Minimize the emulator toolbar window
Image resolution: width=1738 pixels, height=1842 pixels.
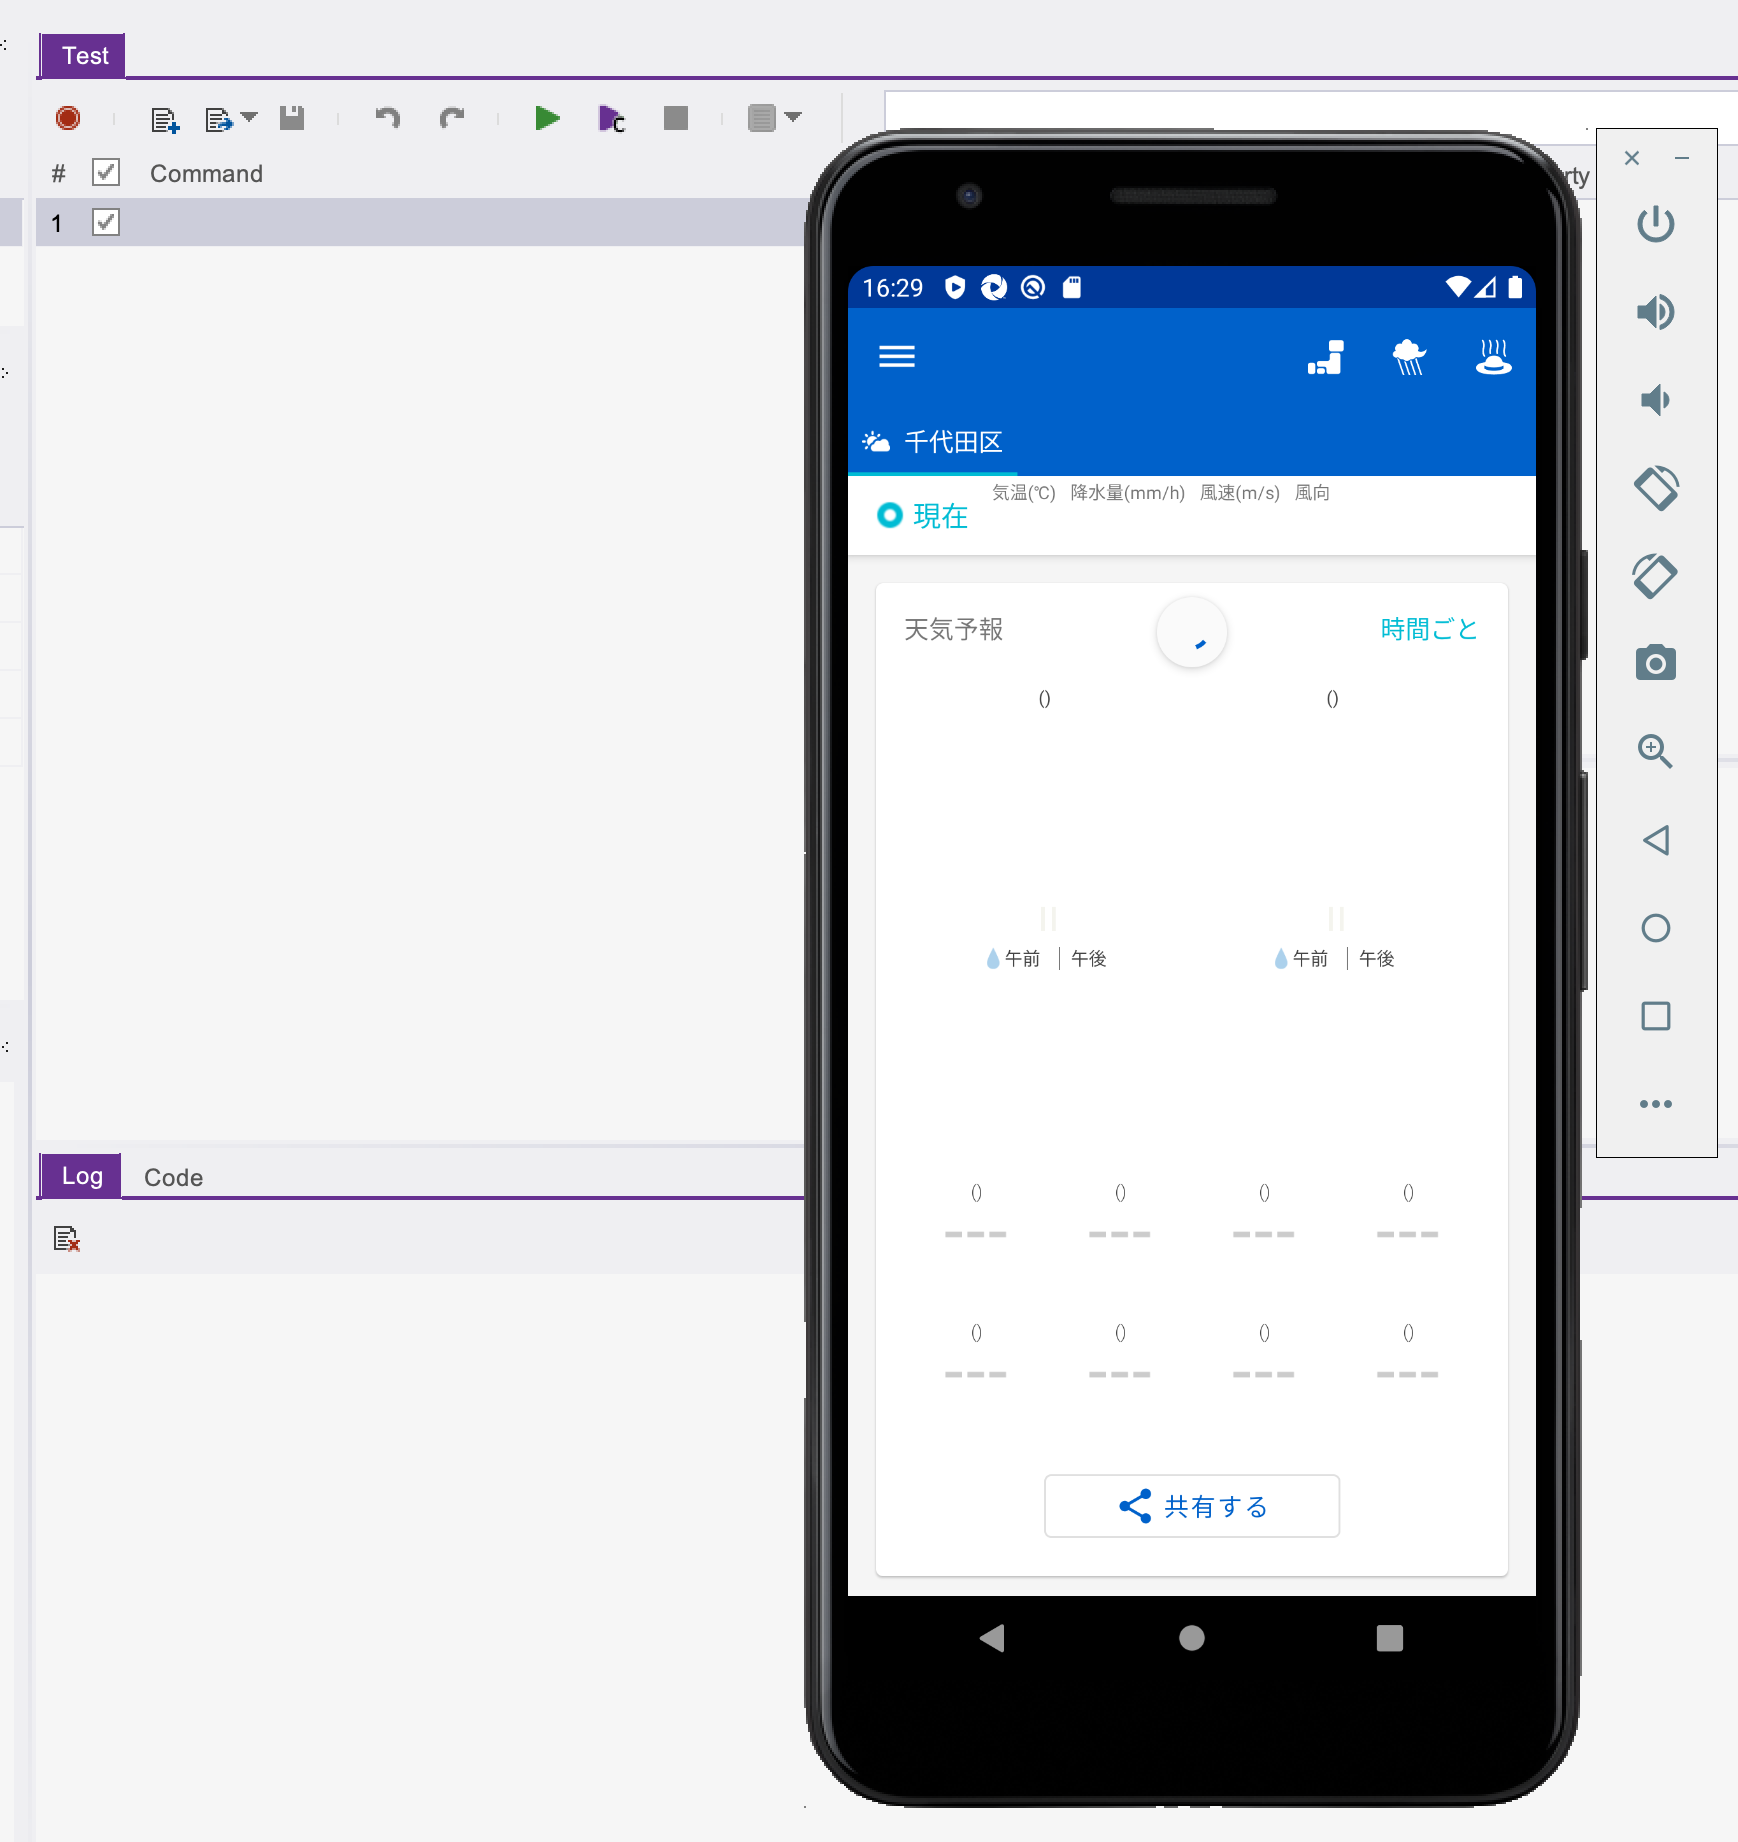[x=1682, y=158]
